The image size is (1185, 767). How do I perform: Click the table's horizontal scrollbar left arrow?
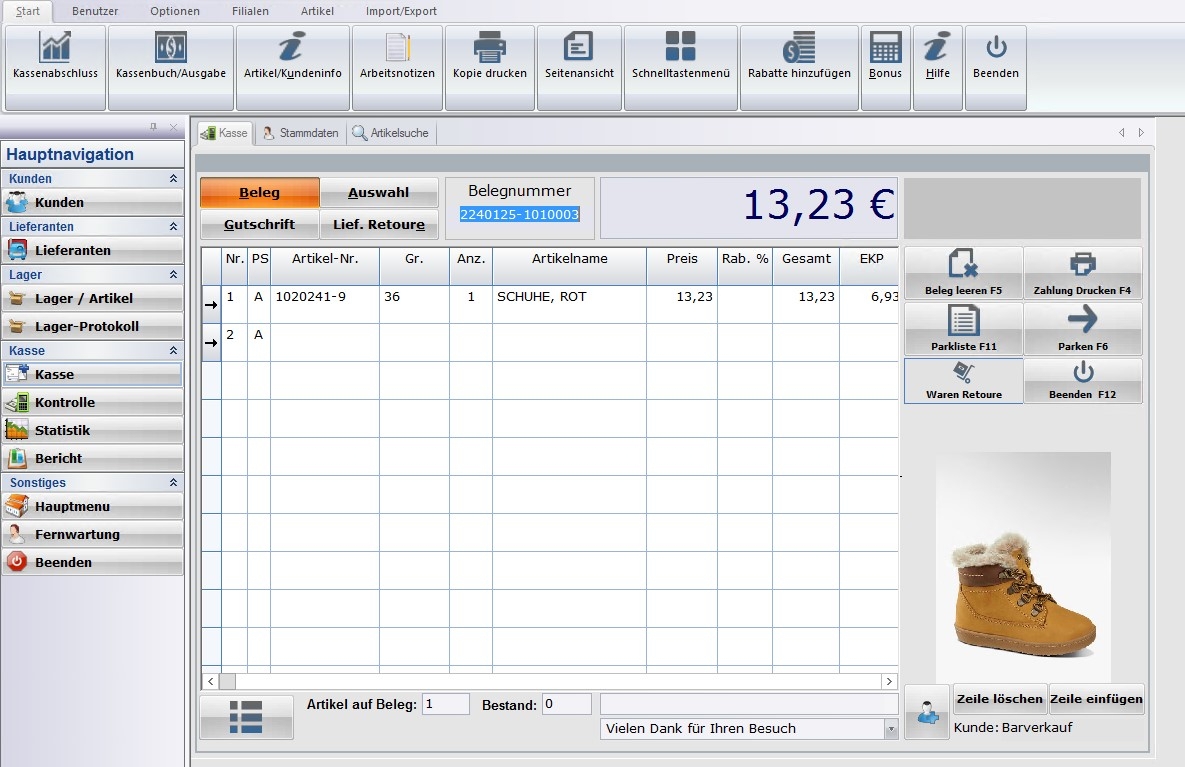tap(211, 682)
